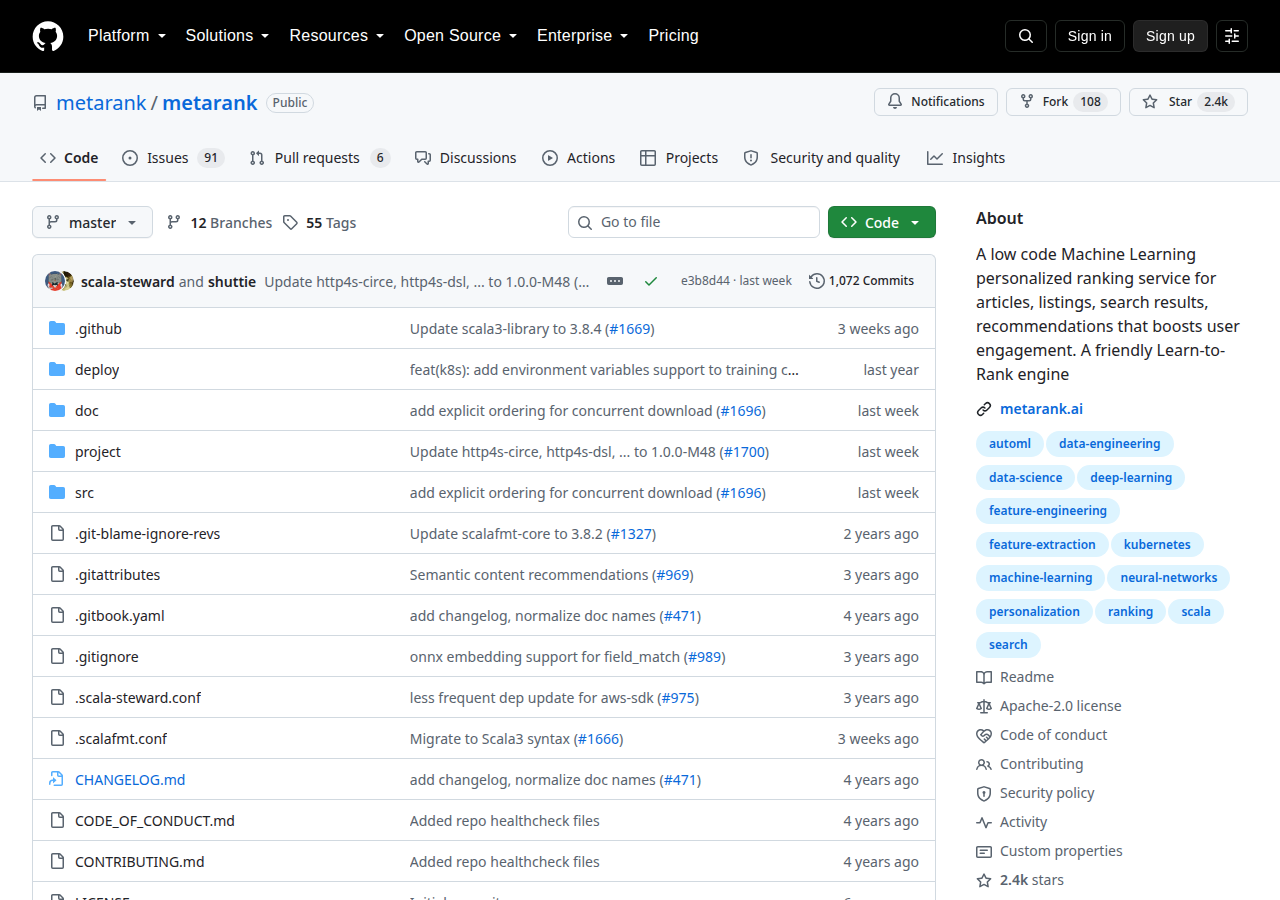This screenshot has height=900, width=1280.
Task: Expand the Enterprise navigation dropdown
Action: 582,36
